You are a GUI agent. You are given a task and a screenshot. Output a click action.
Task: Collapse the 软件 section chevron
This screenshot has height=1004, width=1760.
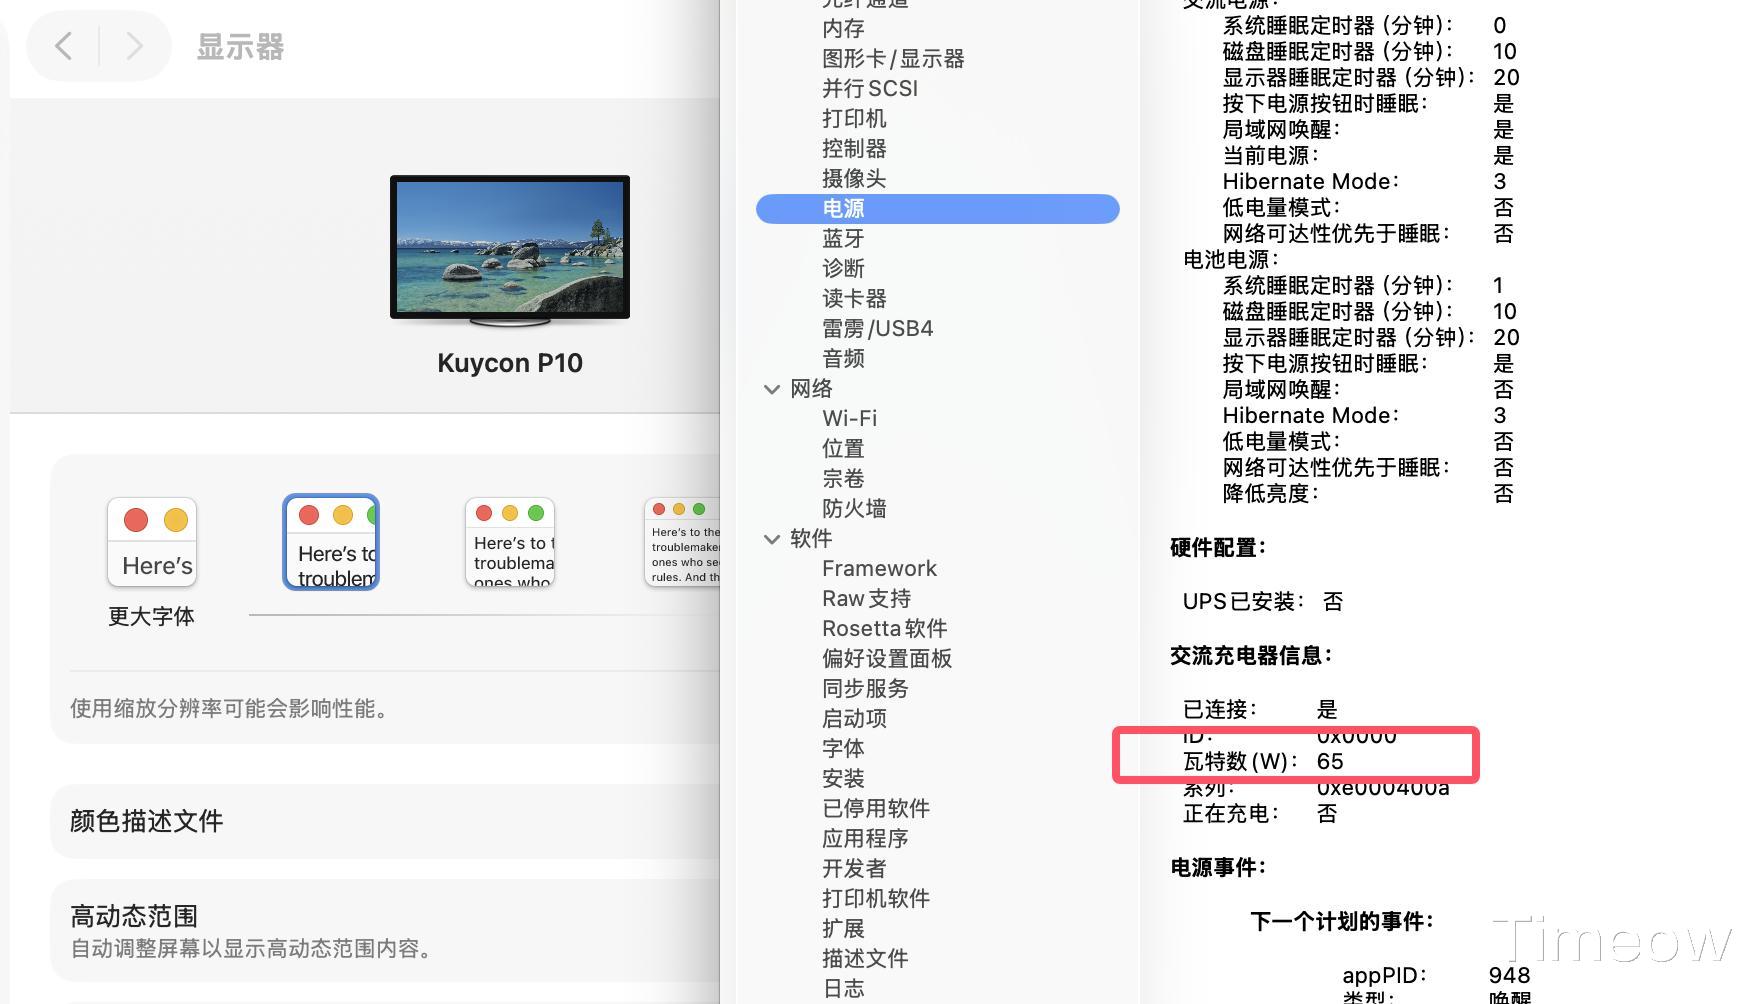772,539
